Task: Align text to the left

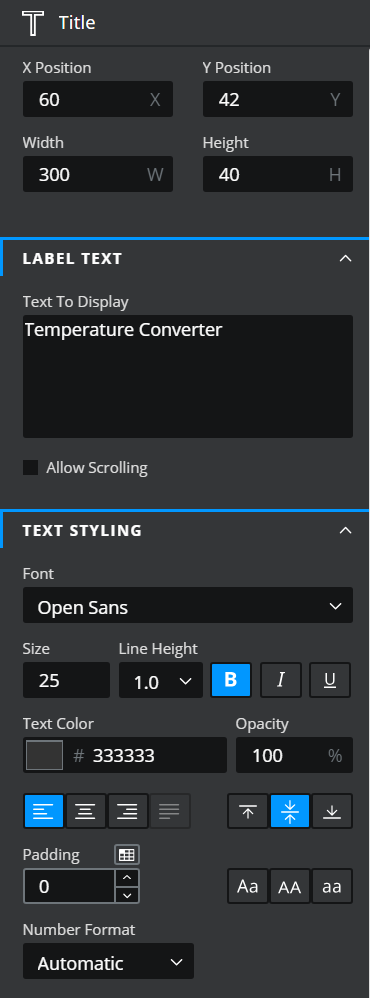Action: pos(43,811)
